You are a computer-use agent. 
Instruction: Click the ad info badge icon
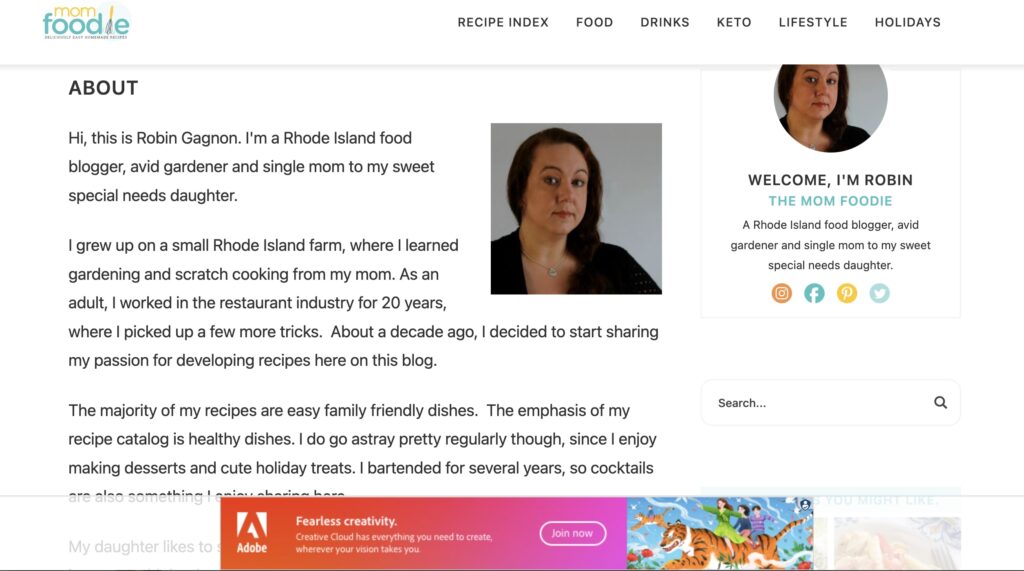(805, 506)
